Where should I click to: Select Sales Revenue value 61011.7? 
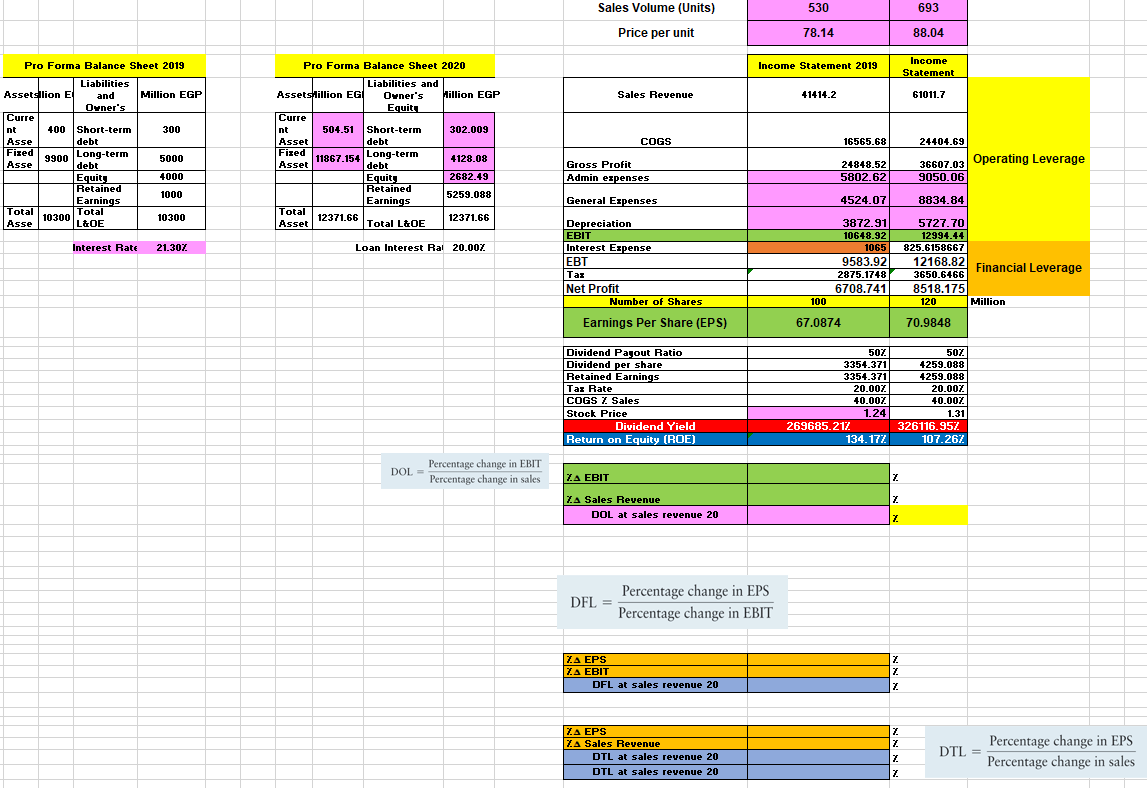click(x=928, y=95)
